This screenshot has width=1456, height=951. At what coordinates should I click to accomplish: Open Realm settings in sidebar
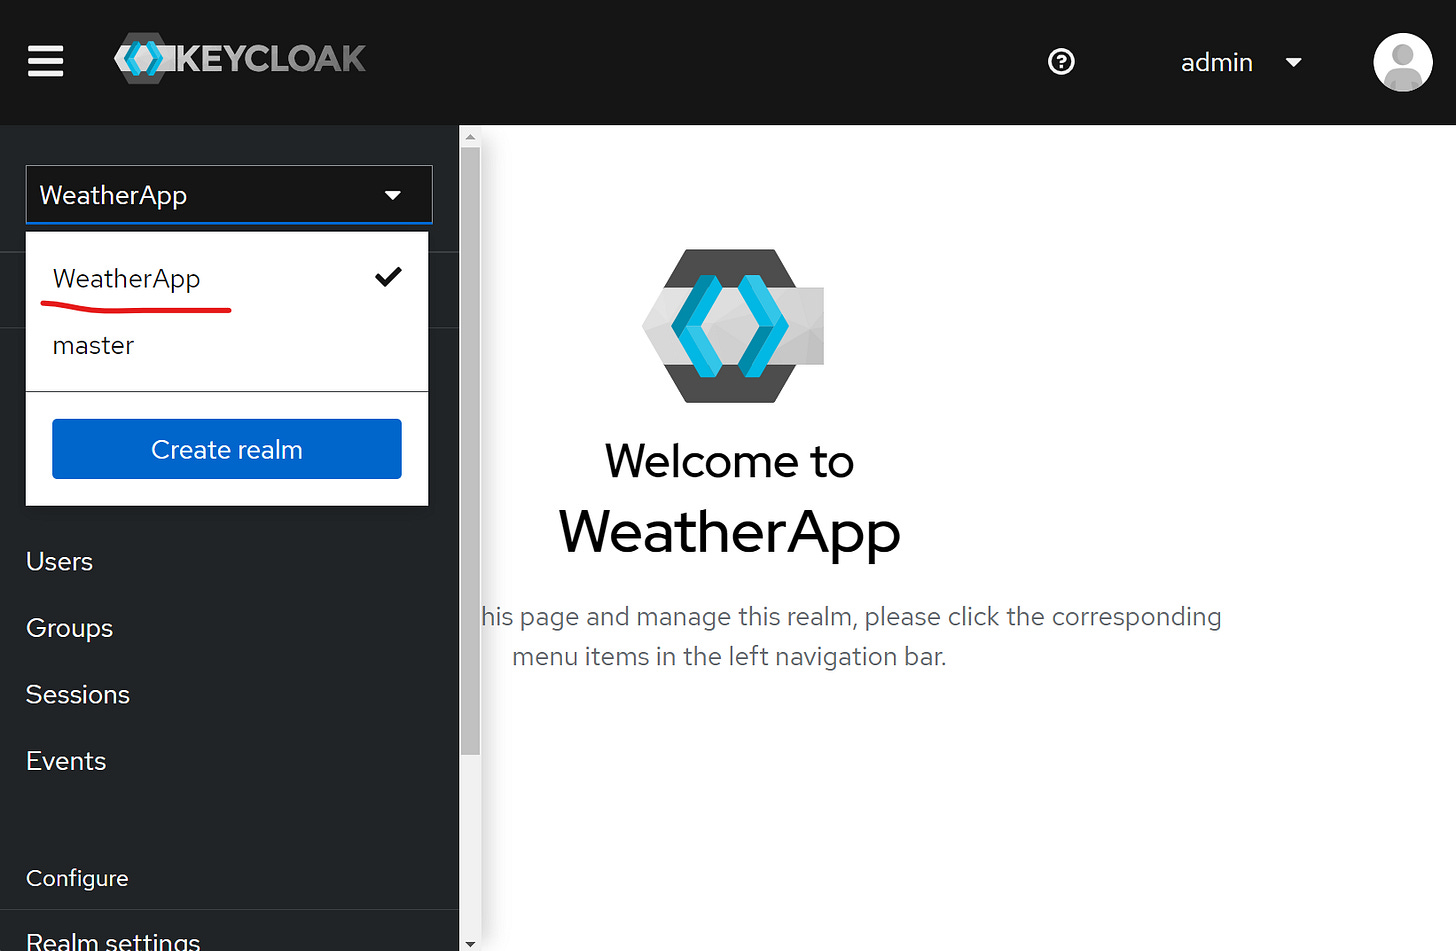pos(113,940)
